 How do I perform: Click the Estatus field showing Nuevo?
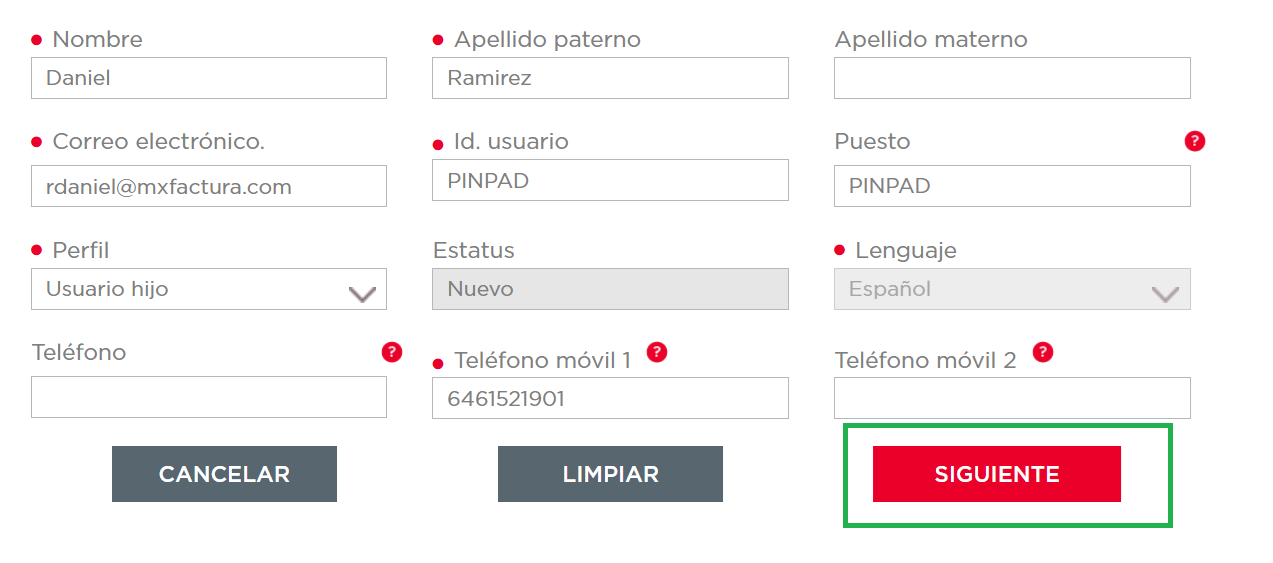click(610, 289)
